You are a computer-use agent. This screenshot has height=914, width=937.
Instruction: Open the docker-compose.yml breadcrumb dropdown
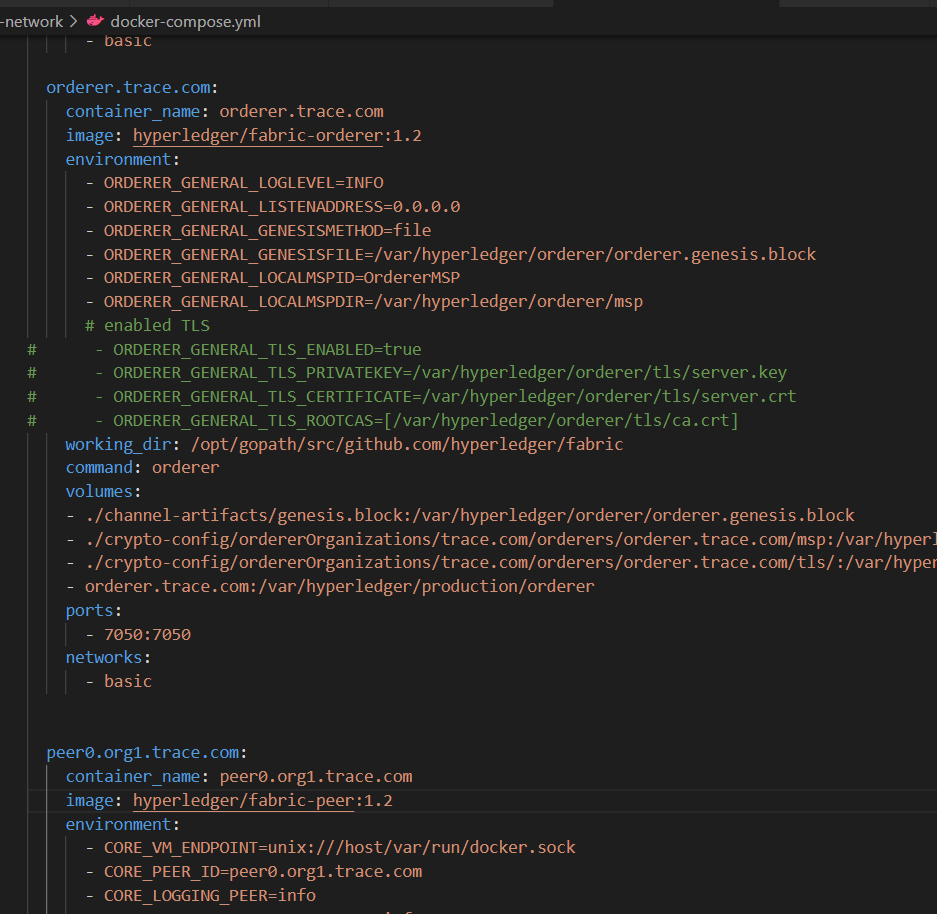185,21
